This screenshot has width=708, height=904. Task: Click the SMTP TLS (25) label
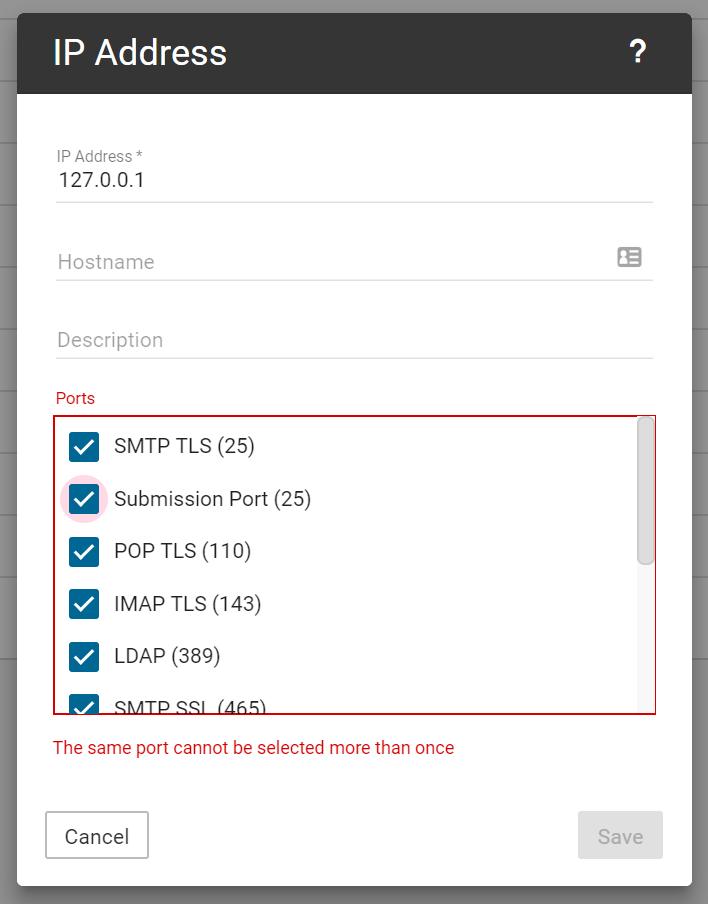pyautogui.click(x=184, y=446)
